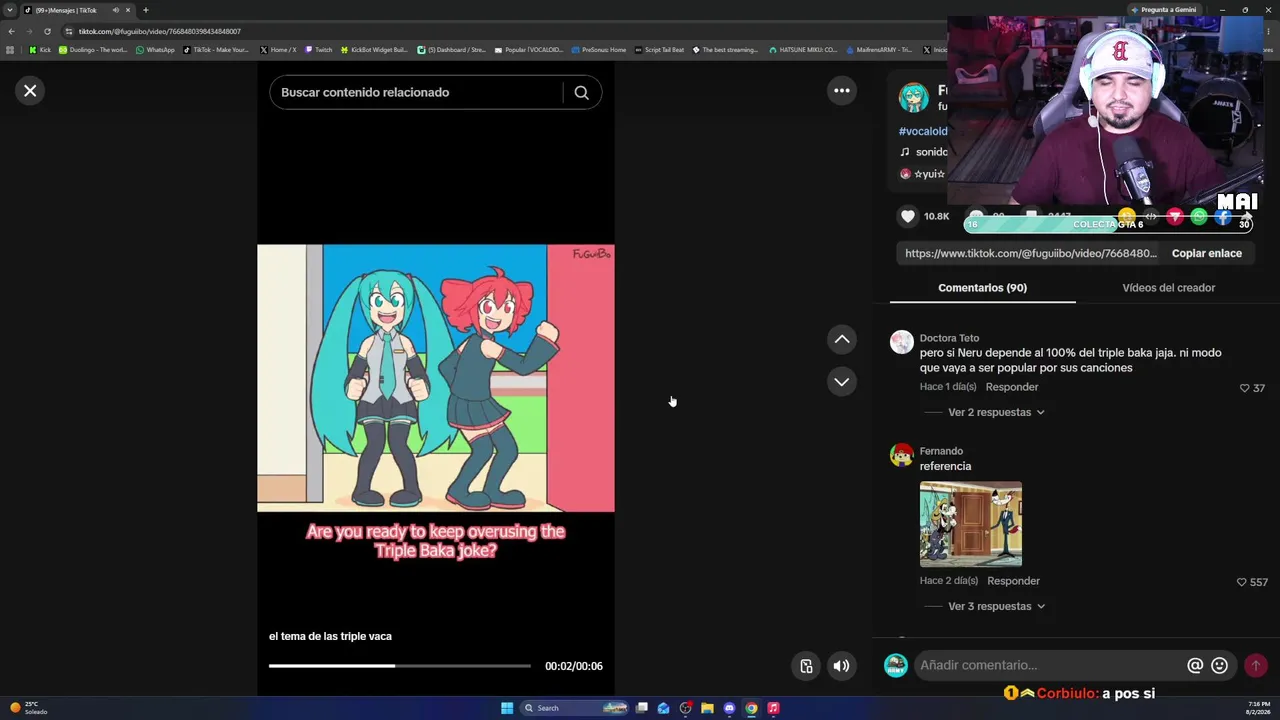1280x720 pixels.
Task: Open the Home / X bookmark
Action: coord(278,50)
